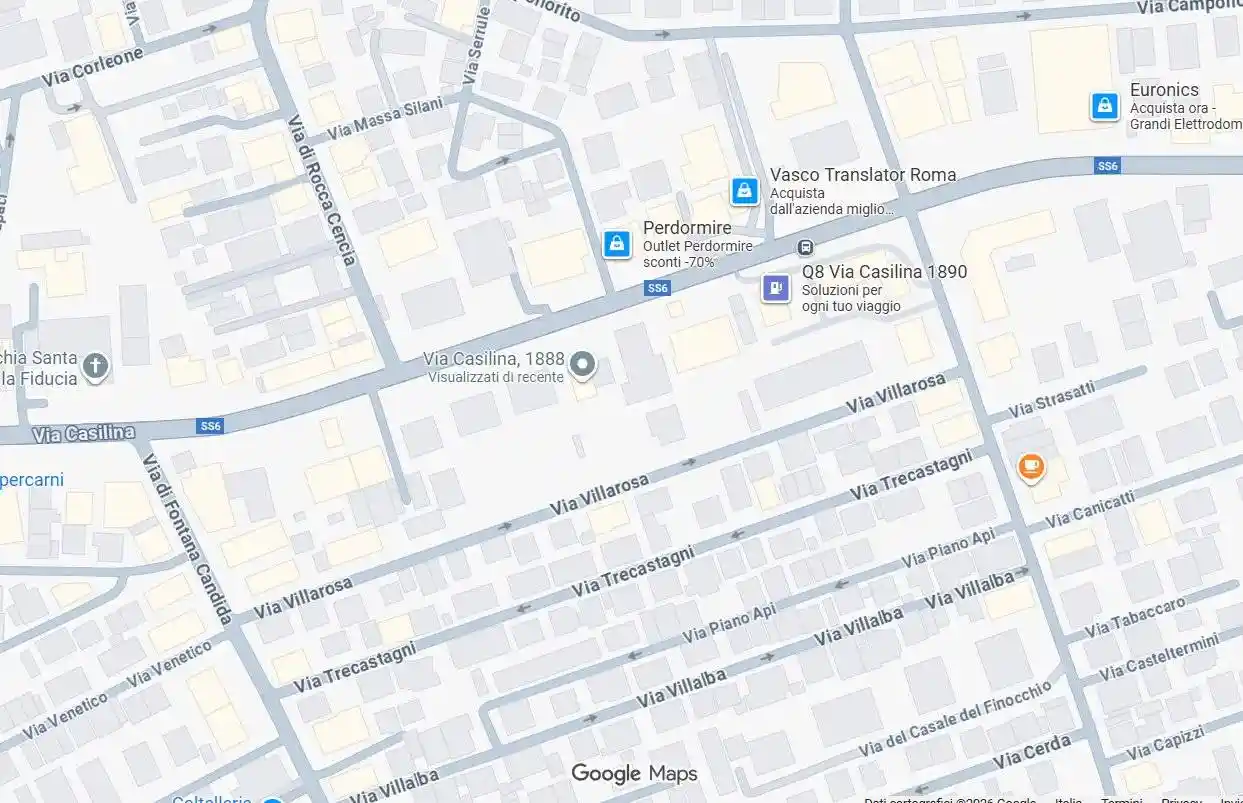
Task: Open the Perdormire outlet shopping icon
Action: click(617, 243)
